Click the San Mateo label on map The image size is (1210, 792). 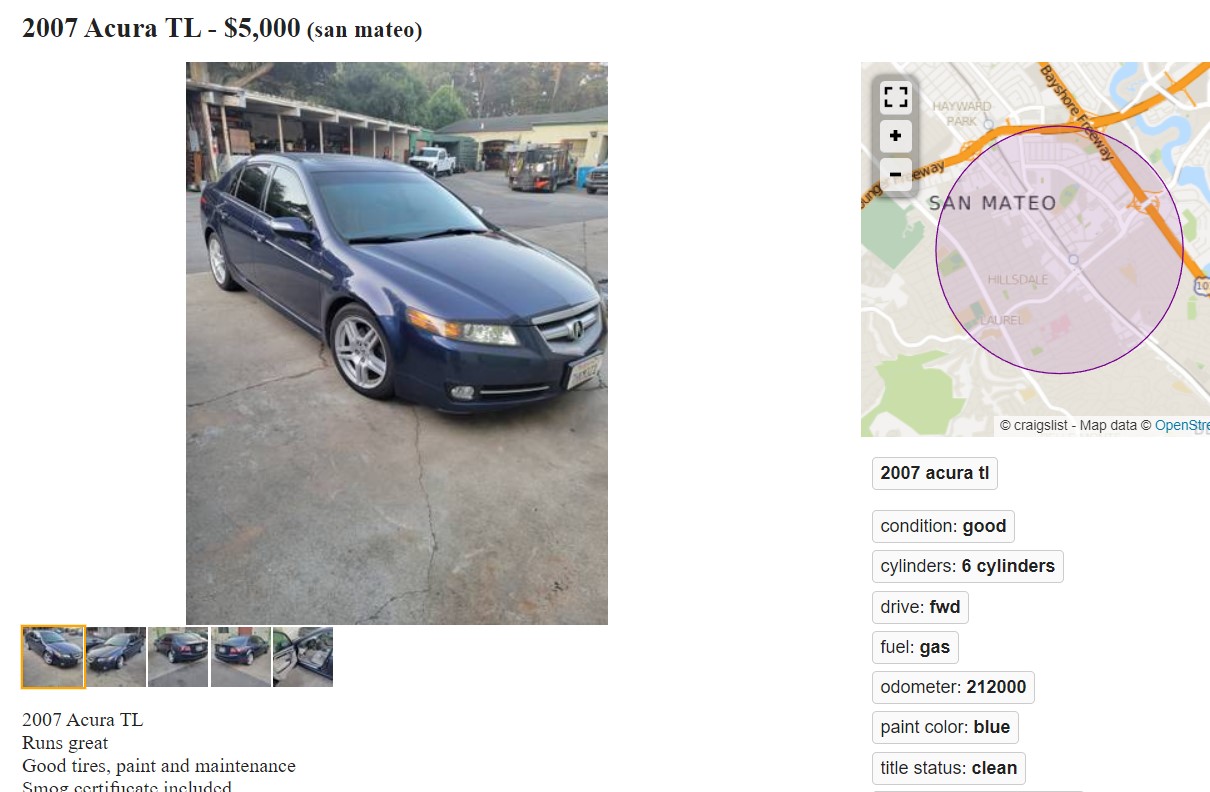pos(992,203)
